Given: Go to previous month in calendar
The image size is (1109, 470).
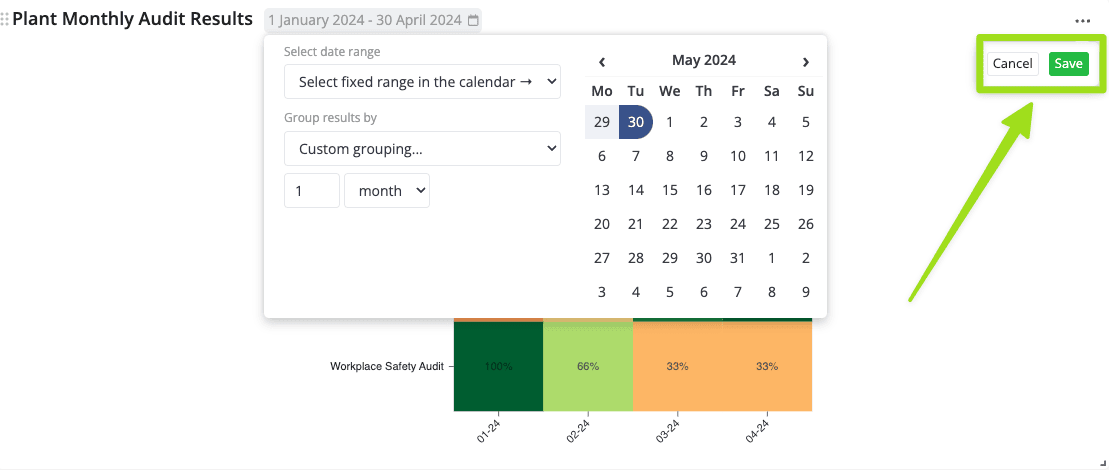Looking at the screenshot, I should pos(602,61).
